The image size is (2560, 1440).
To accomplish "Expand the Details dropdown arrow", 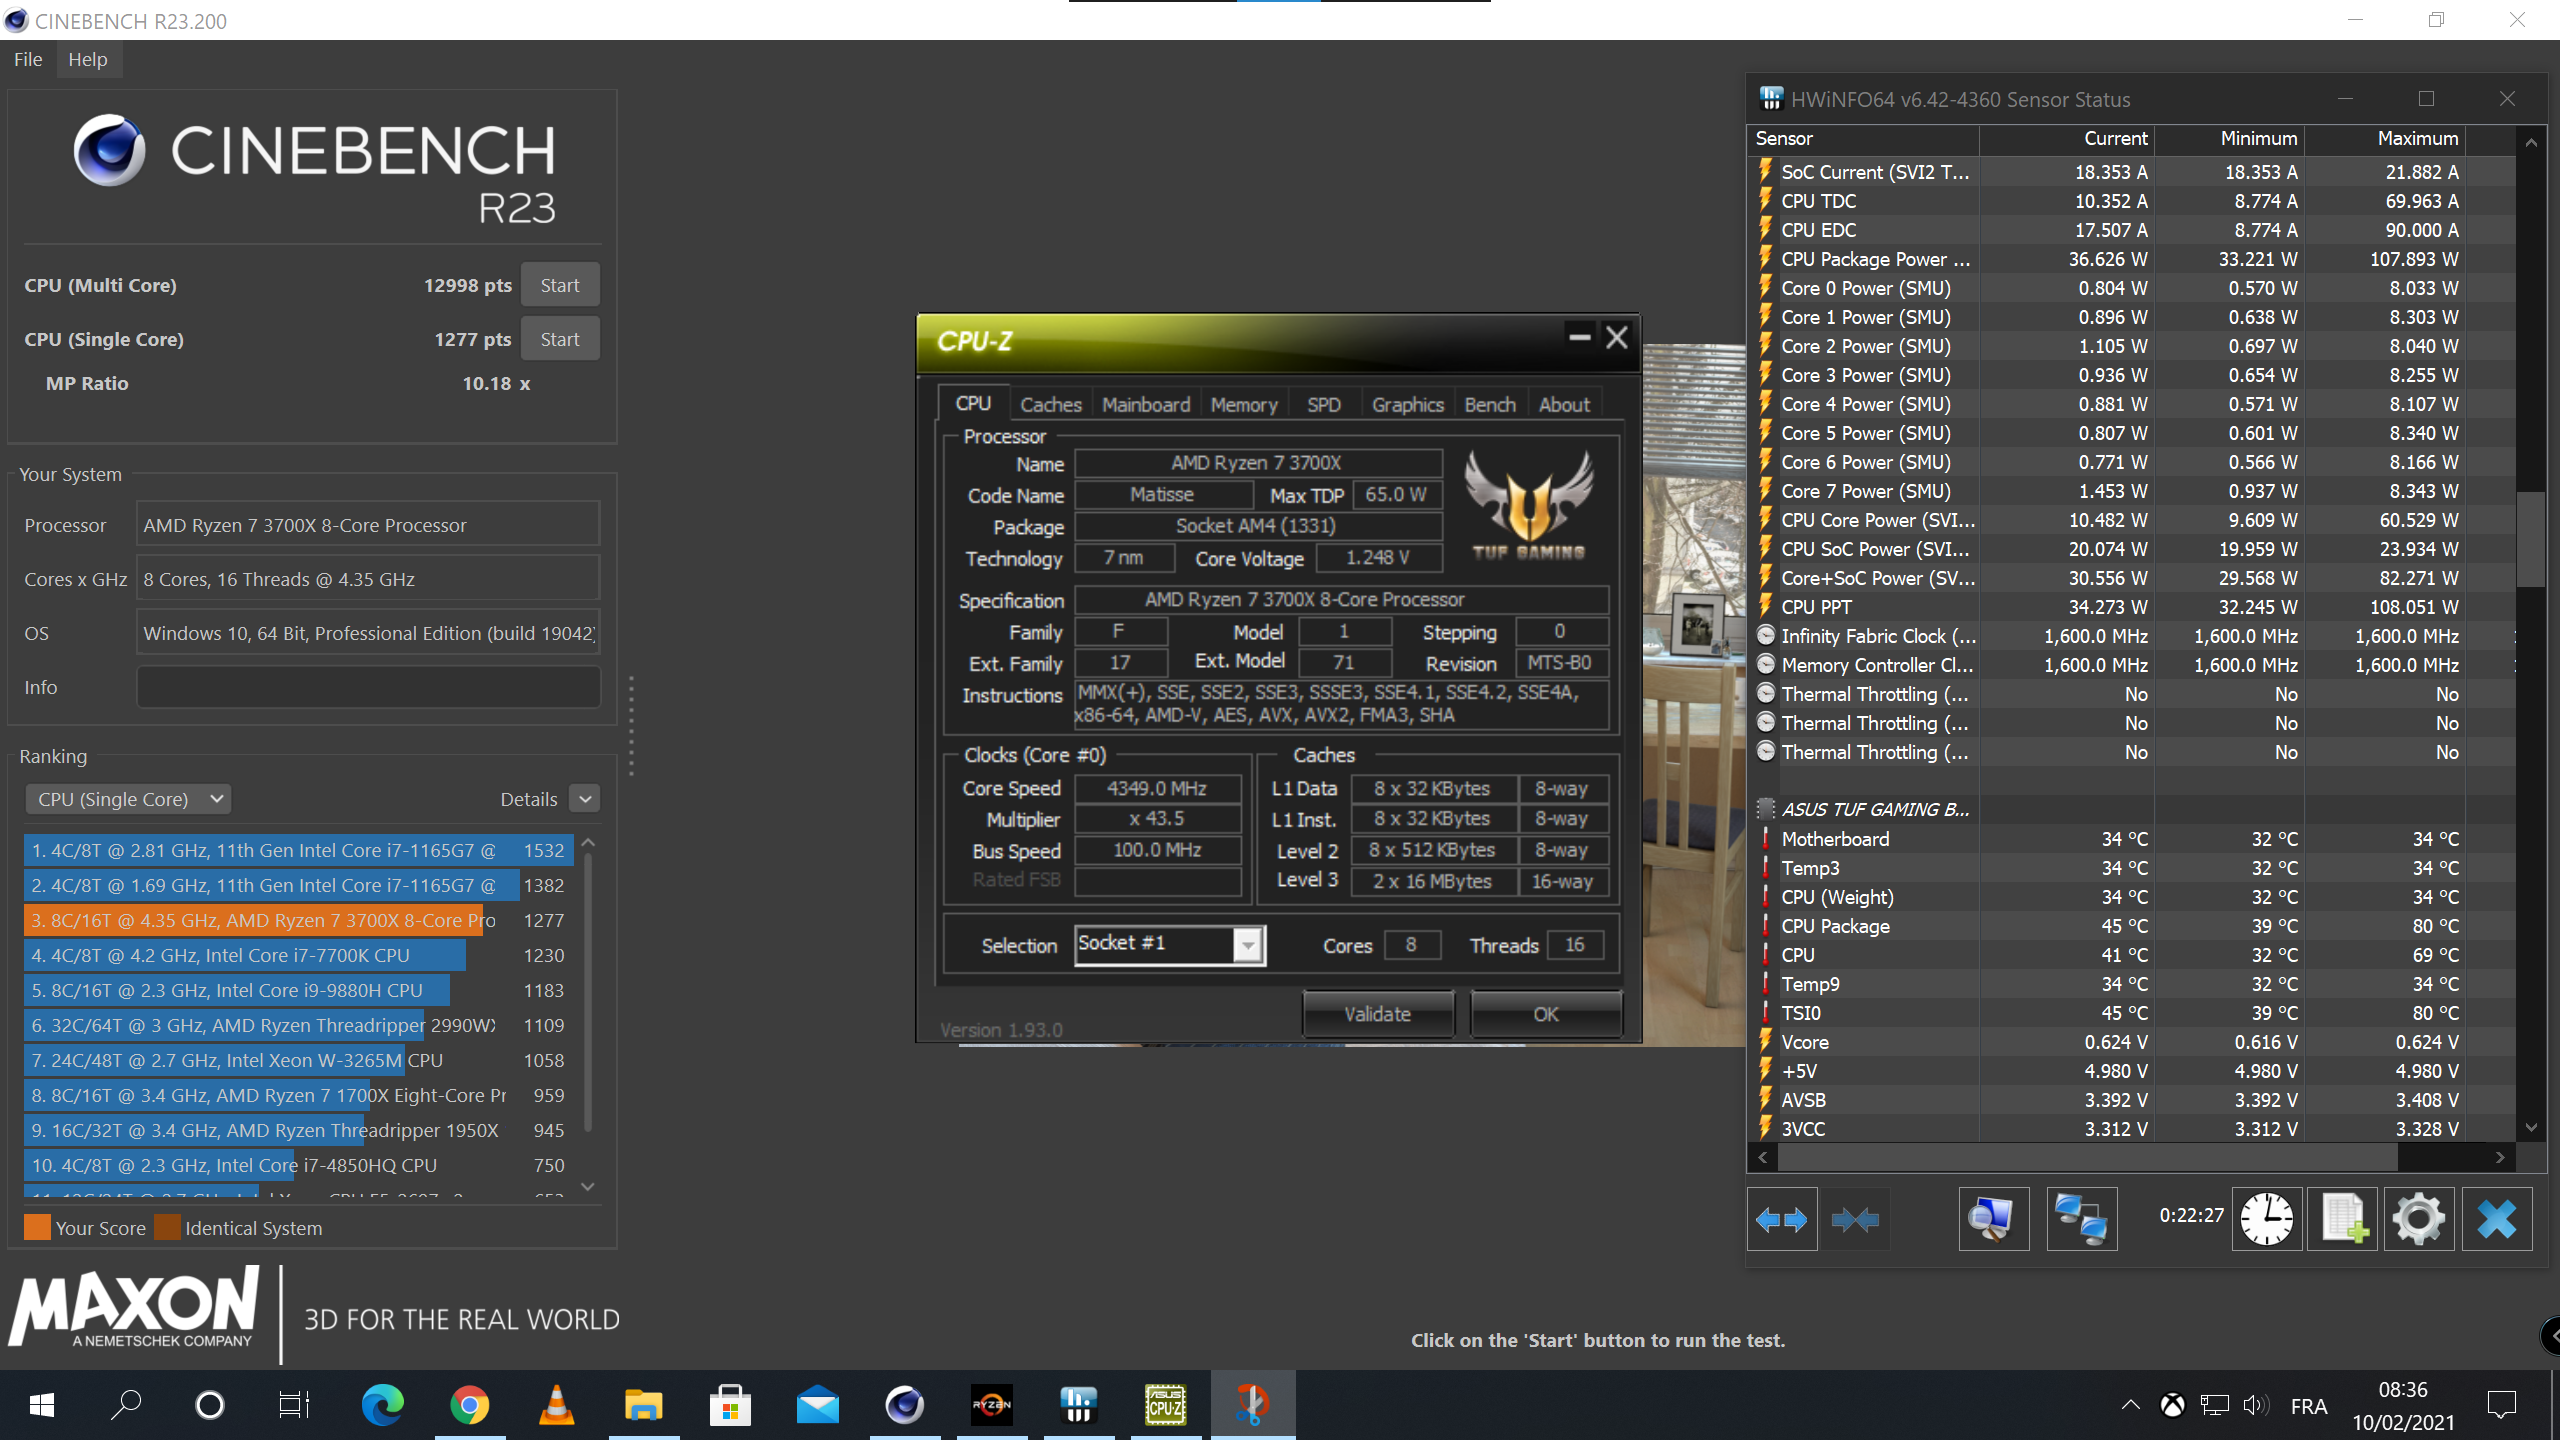I will 585,799.
